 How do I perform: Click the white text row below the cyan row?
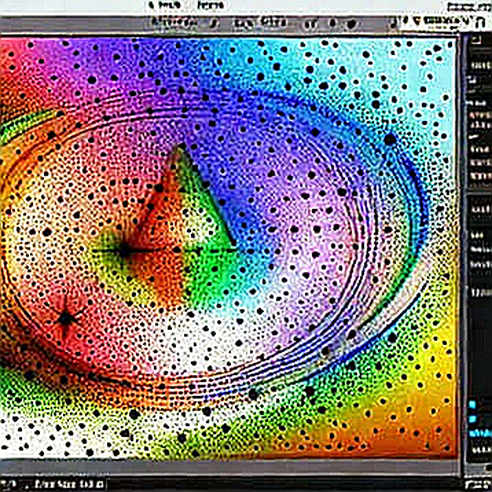click(481, 449)
